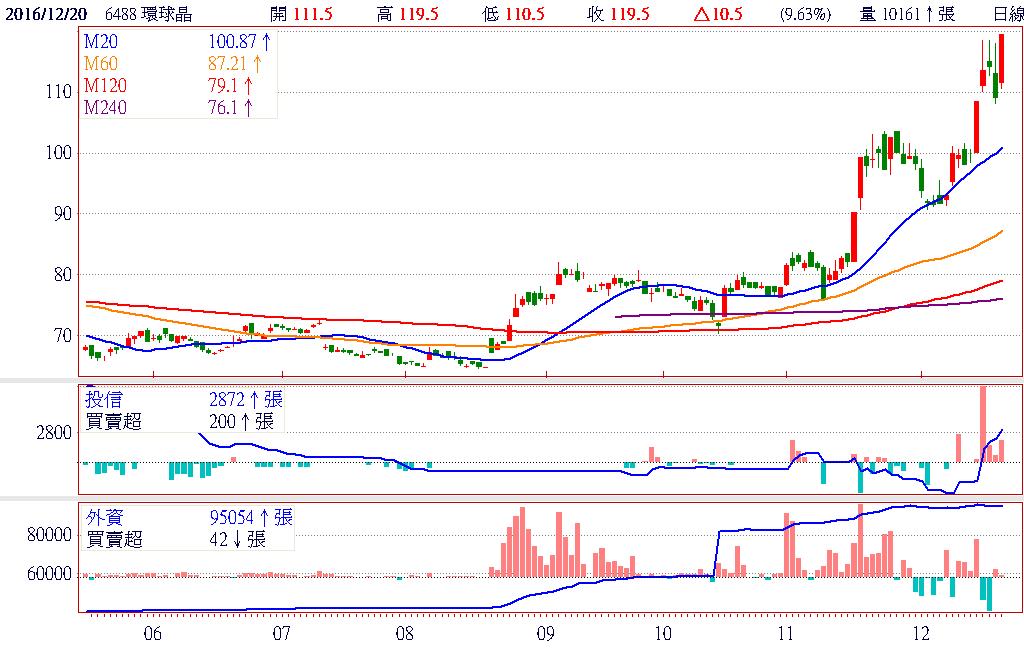Click the date 2016/12/20 in header

pyautogui.click(x=46, y=14)
